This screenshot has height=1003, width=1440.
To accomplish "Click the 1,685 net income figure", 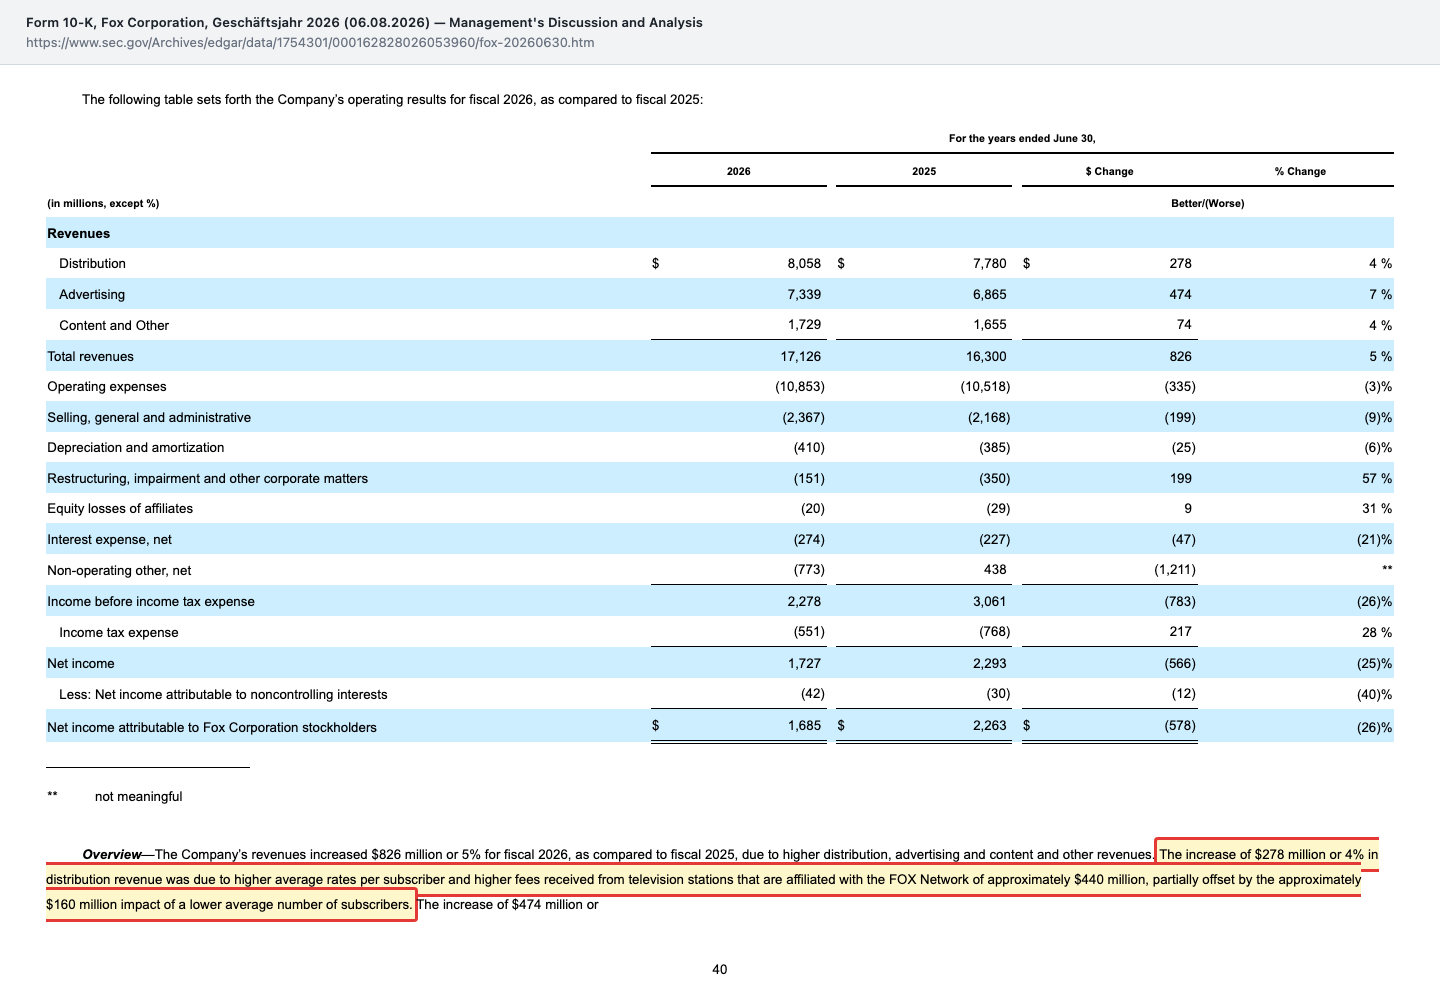I will click(804, 725).
